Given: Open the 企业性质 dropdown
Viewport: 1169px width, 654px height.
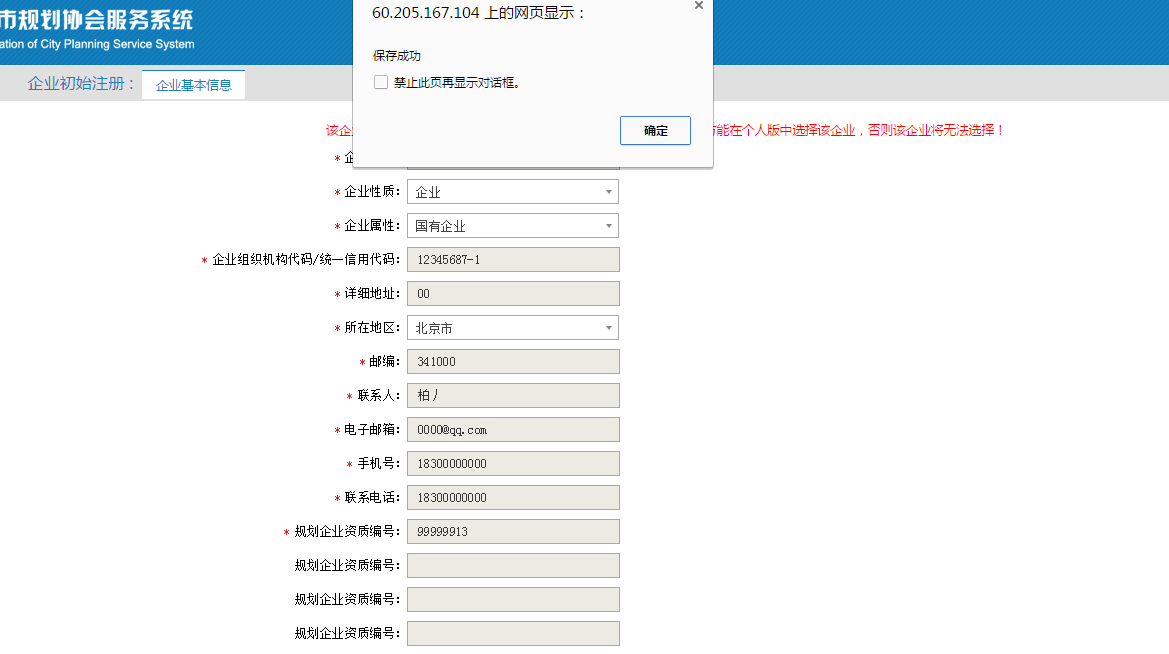Looking at the screenshot, I should pos(512,192).
